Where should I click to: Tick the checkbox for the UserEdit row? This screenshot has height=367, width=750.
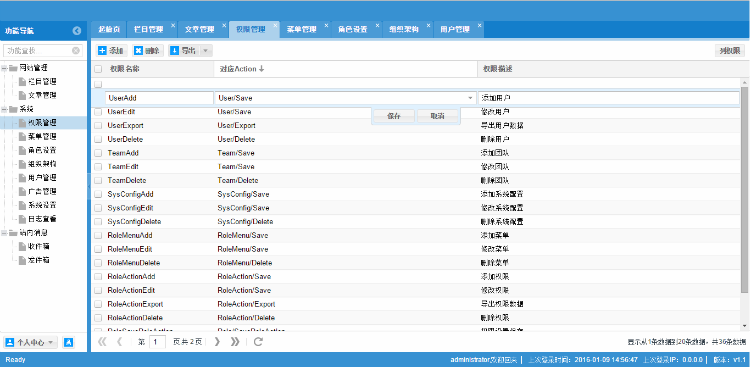[98, 112]
